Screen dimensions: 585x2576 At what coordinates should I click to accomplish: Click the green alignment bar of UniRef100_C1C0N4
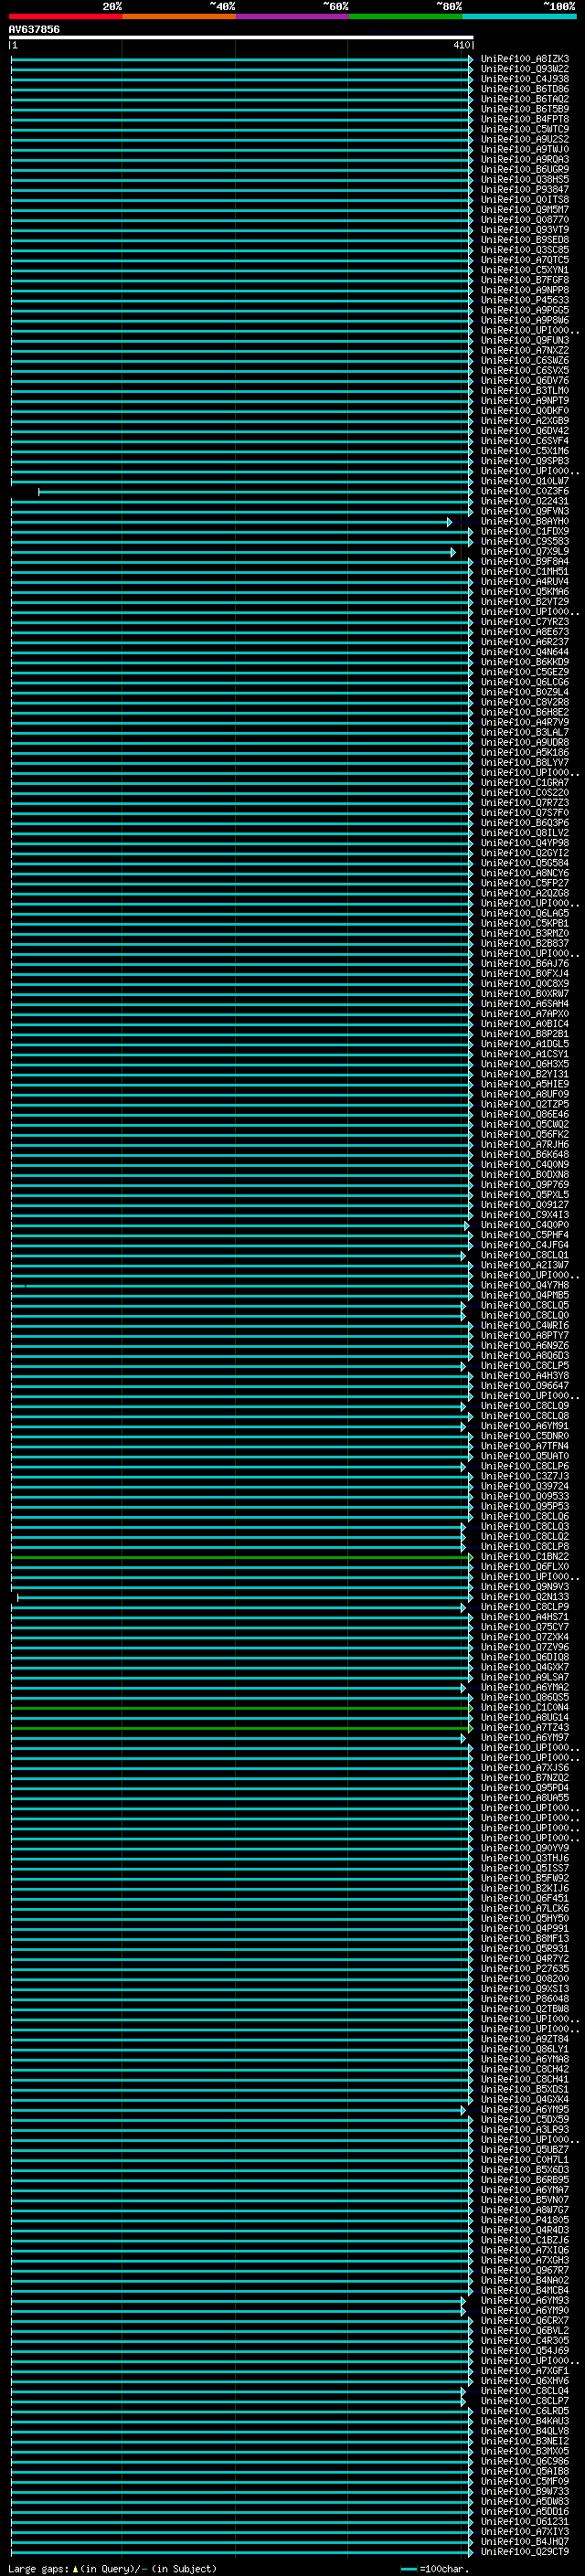point(241,1708)
